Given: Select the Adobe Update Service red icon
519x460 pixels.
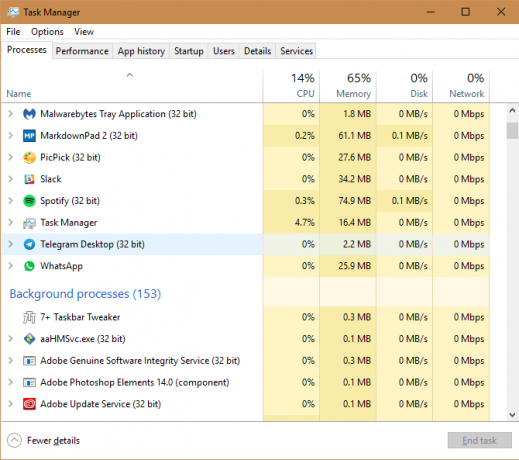Looking at the screenshot, I should point(29,404).
